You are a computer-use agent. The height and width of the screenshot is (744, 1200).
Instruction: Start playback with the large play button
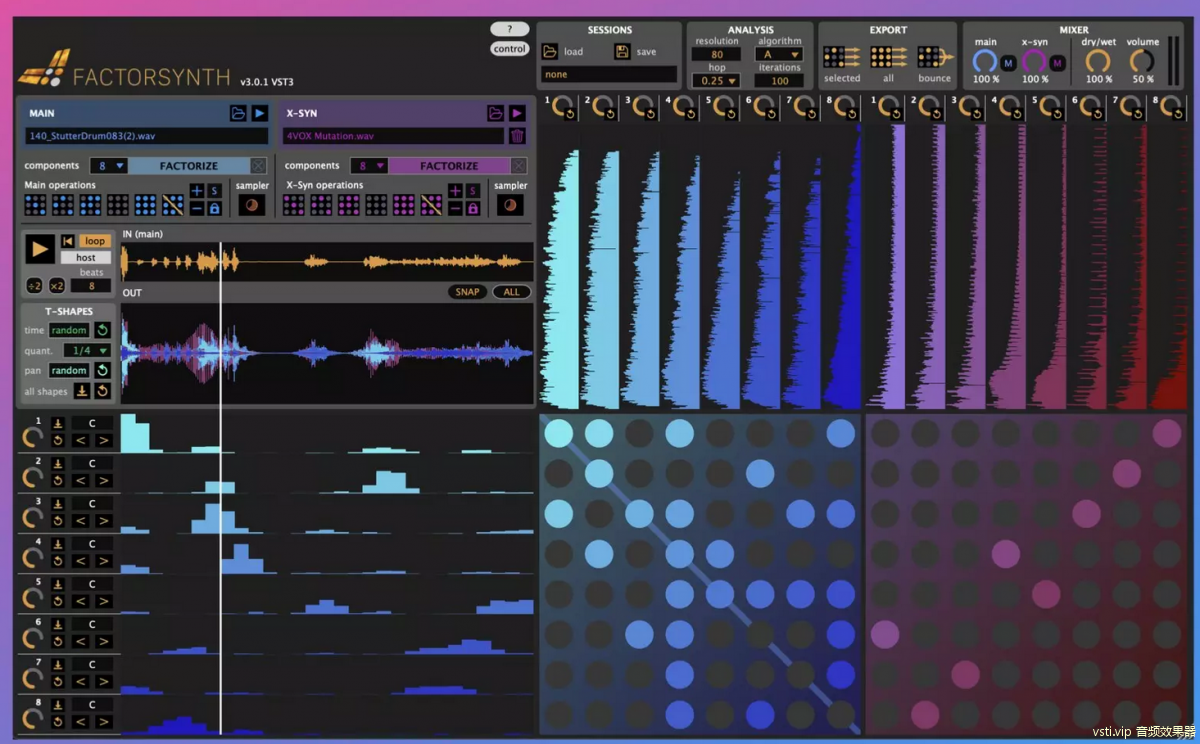40,249
